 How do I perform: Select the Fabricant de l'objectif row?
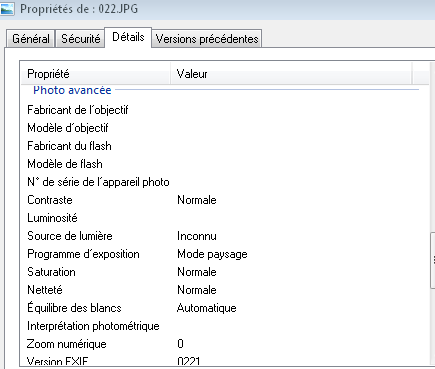[x=225, y=110]
